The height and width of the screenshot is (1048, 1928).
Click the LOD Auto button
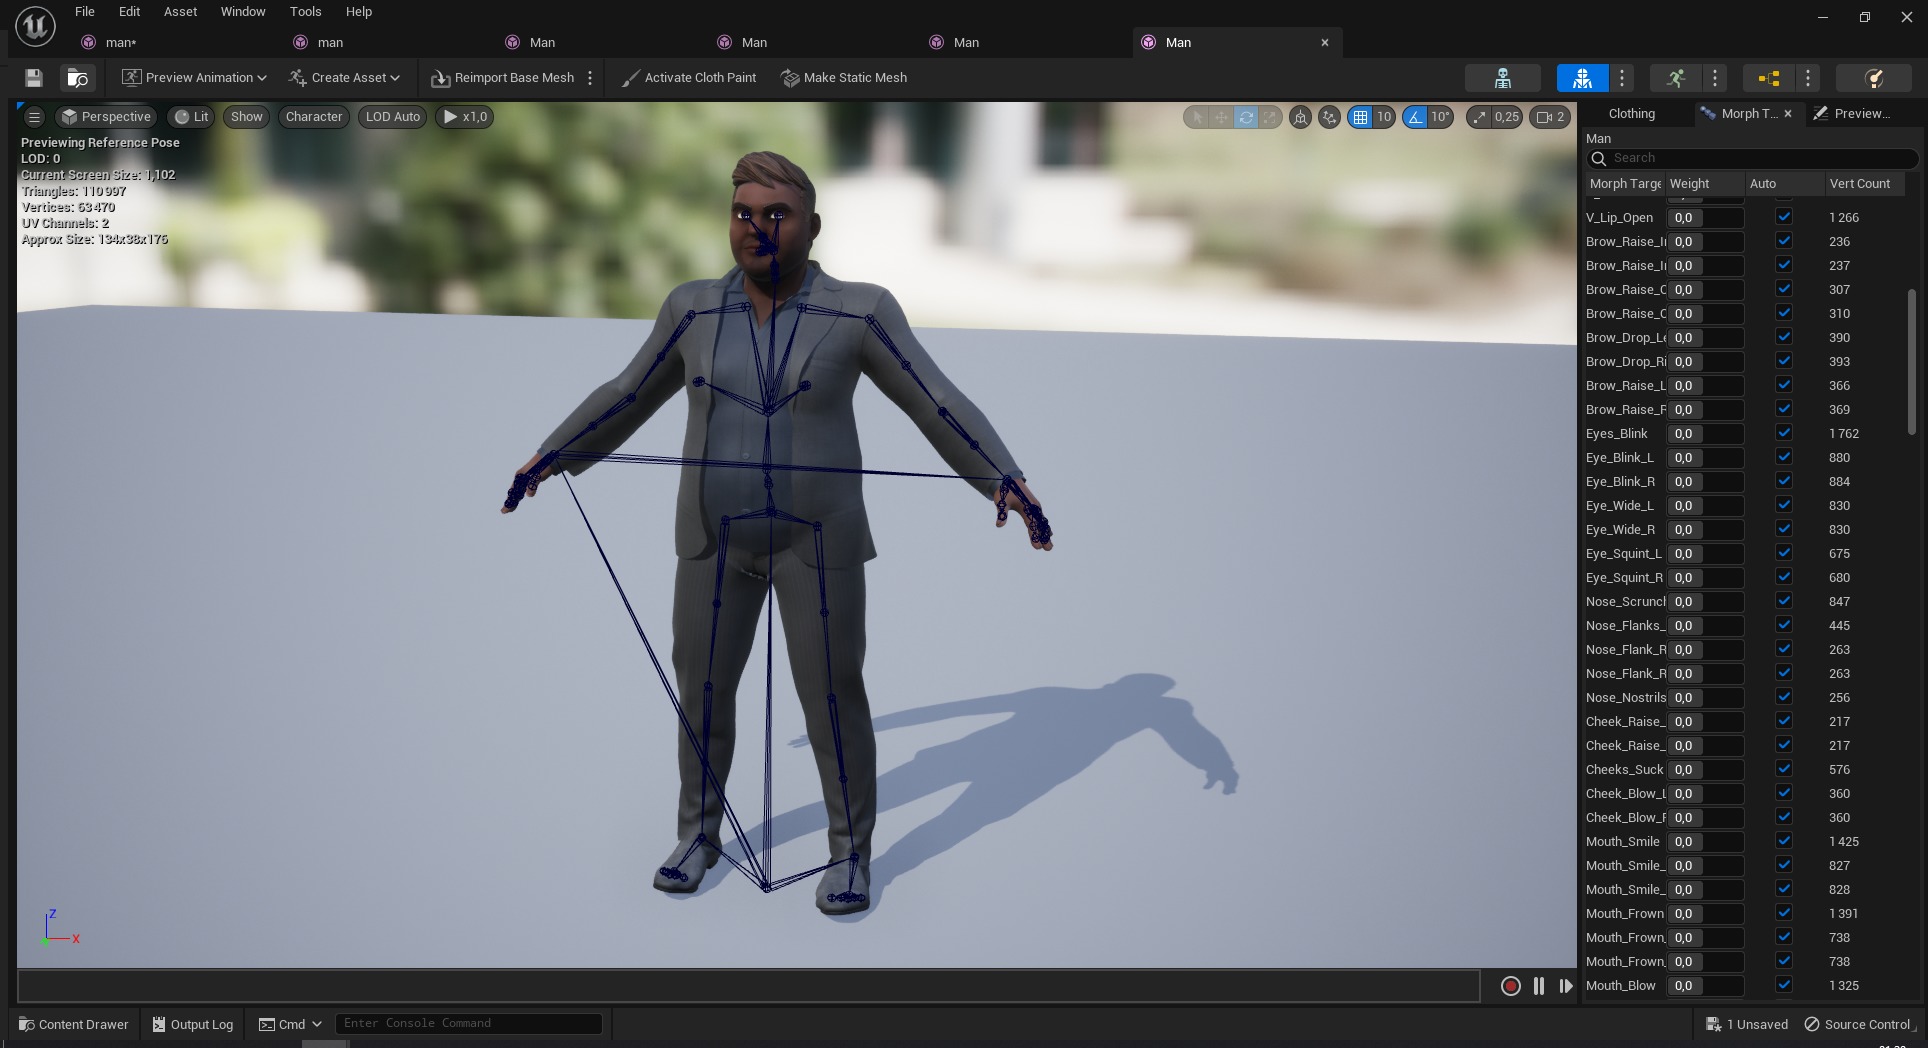392,117
